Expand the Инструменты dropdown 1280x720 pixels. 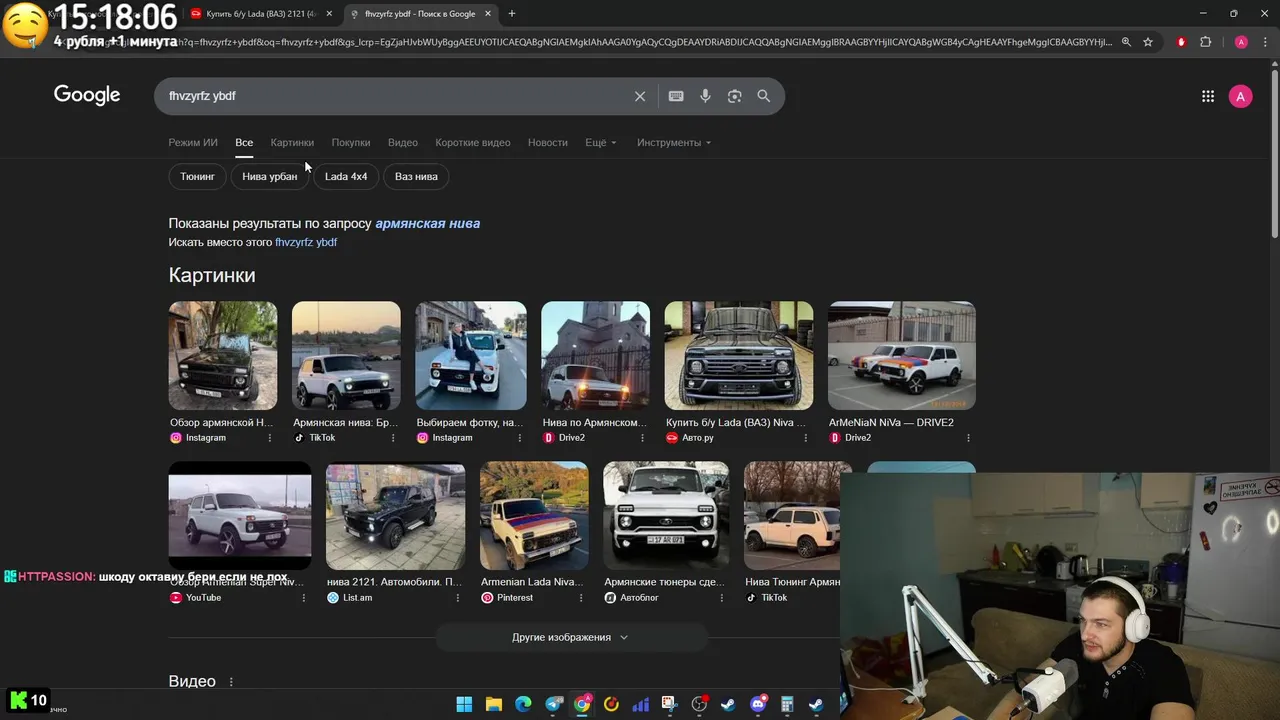[x=674, y=142]
